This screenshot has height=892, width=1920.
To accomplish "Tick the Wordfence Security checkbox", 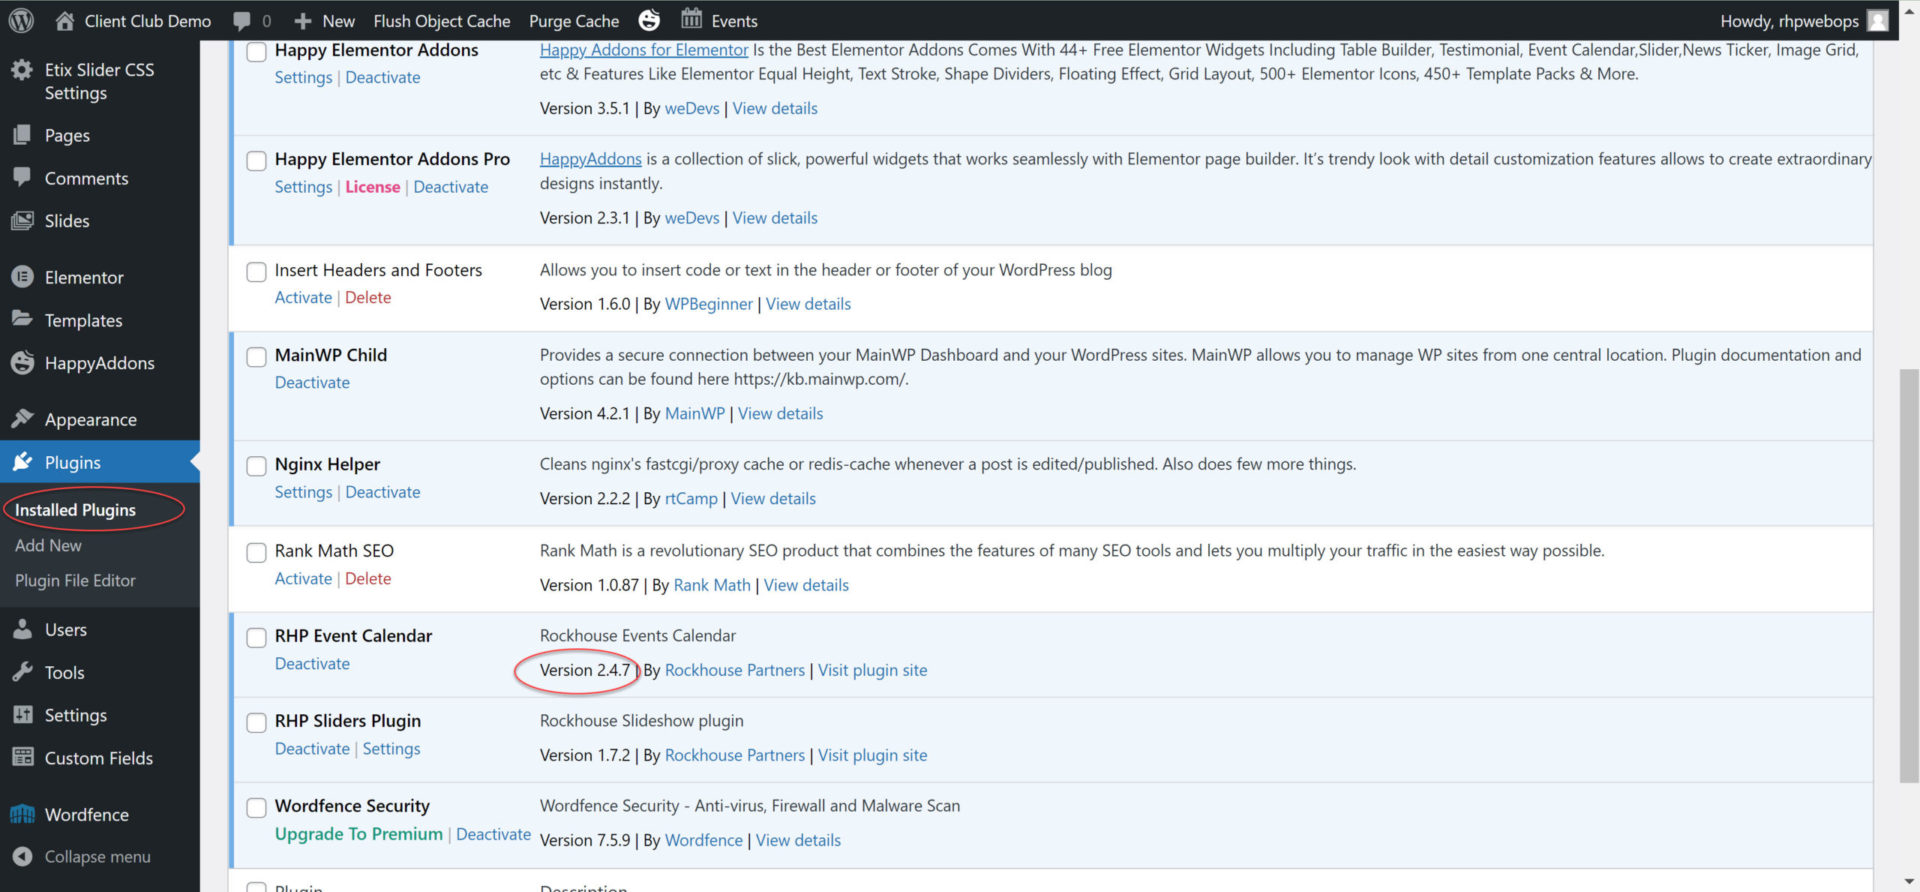I will pos(257,807).
